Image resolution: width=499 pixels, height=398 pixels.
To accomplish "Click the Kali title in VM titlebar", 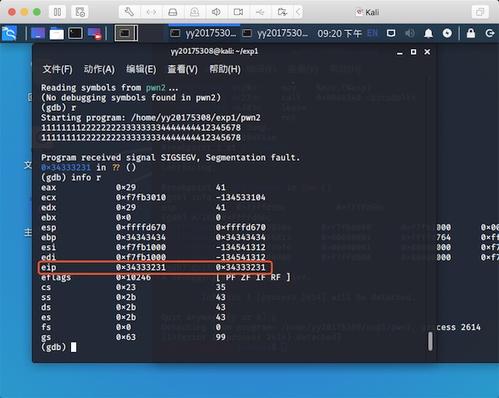I will (372, 12).
